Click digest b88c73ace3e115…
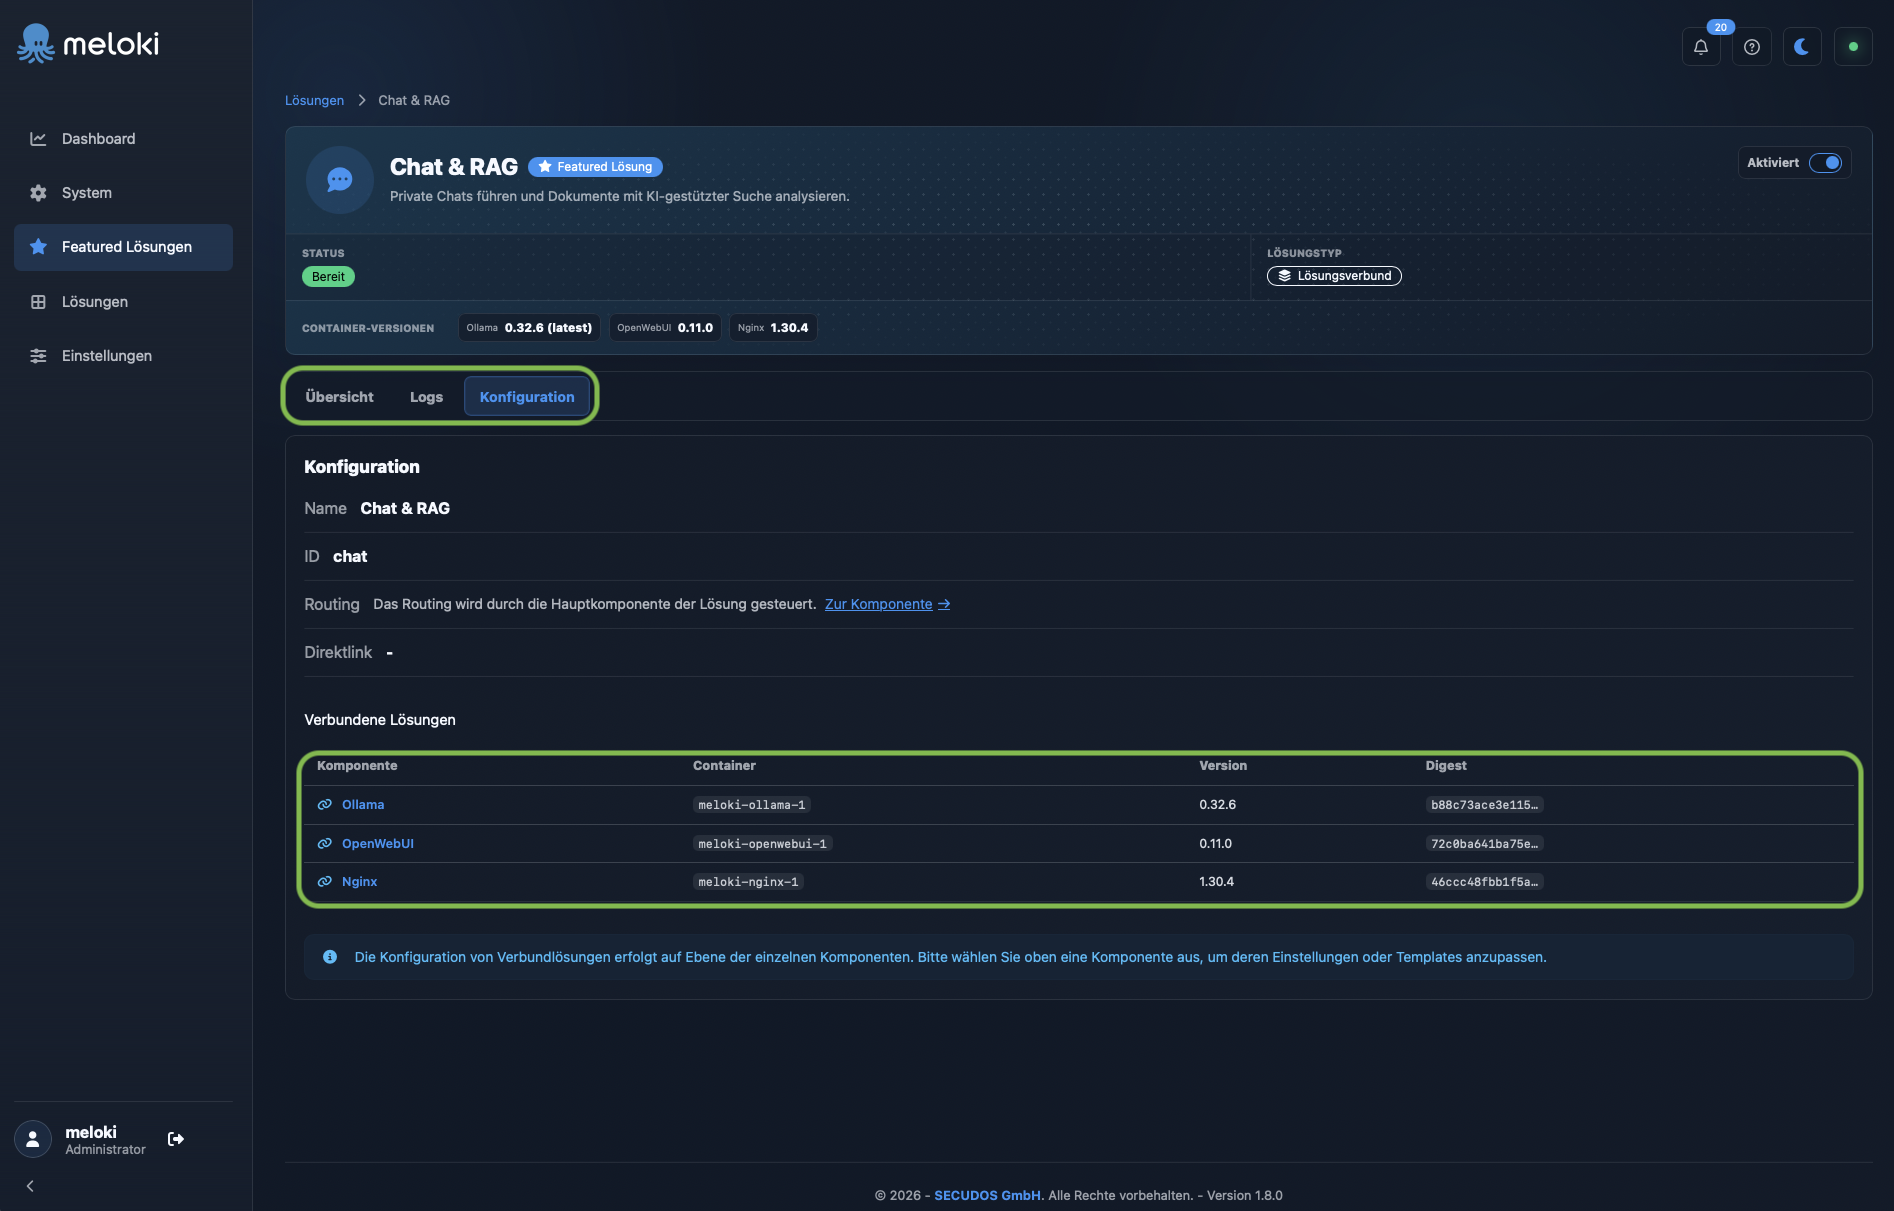The height and width of the screenshot is (1211, 1894). coord(1485,805)
